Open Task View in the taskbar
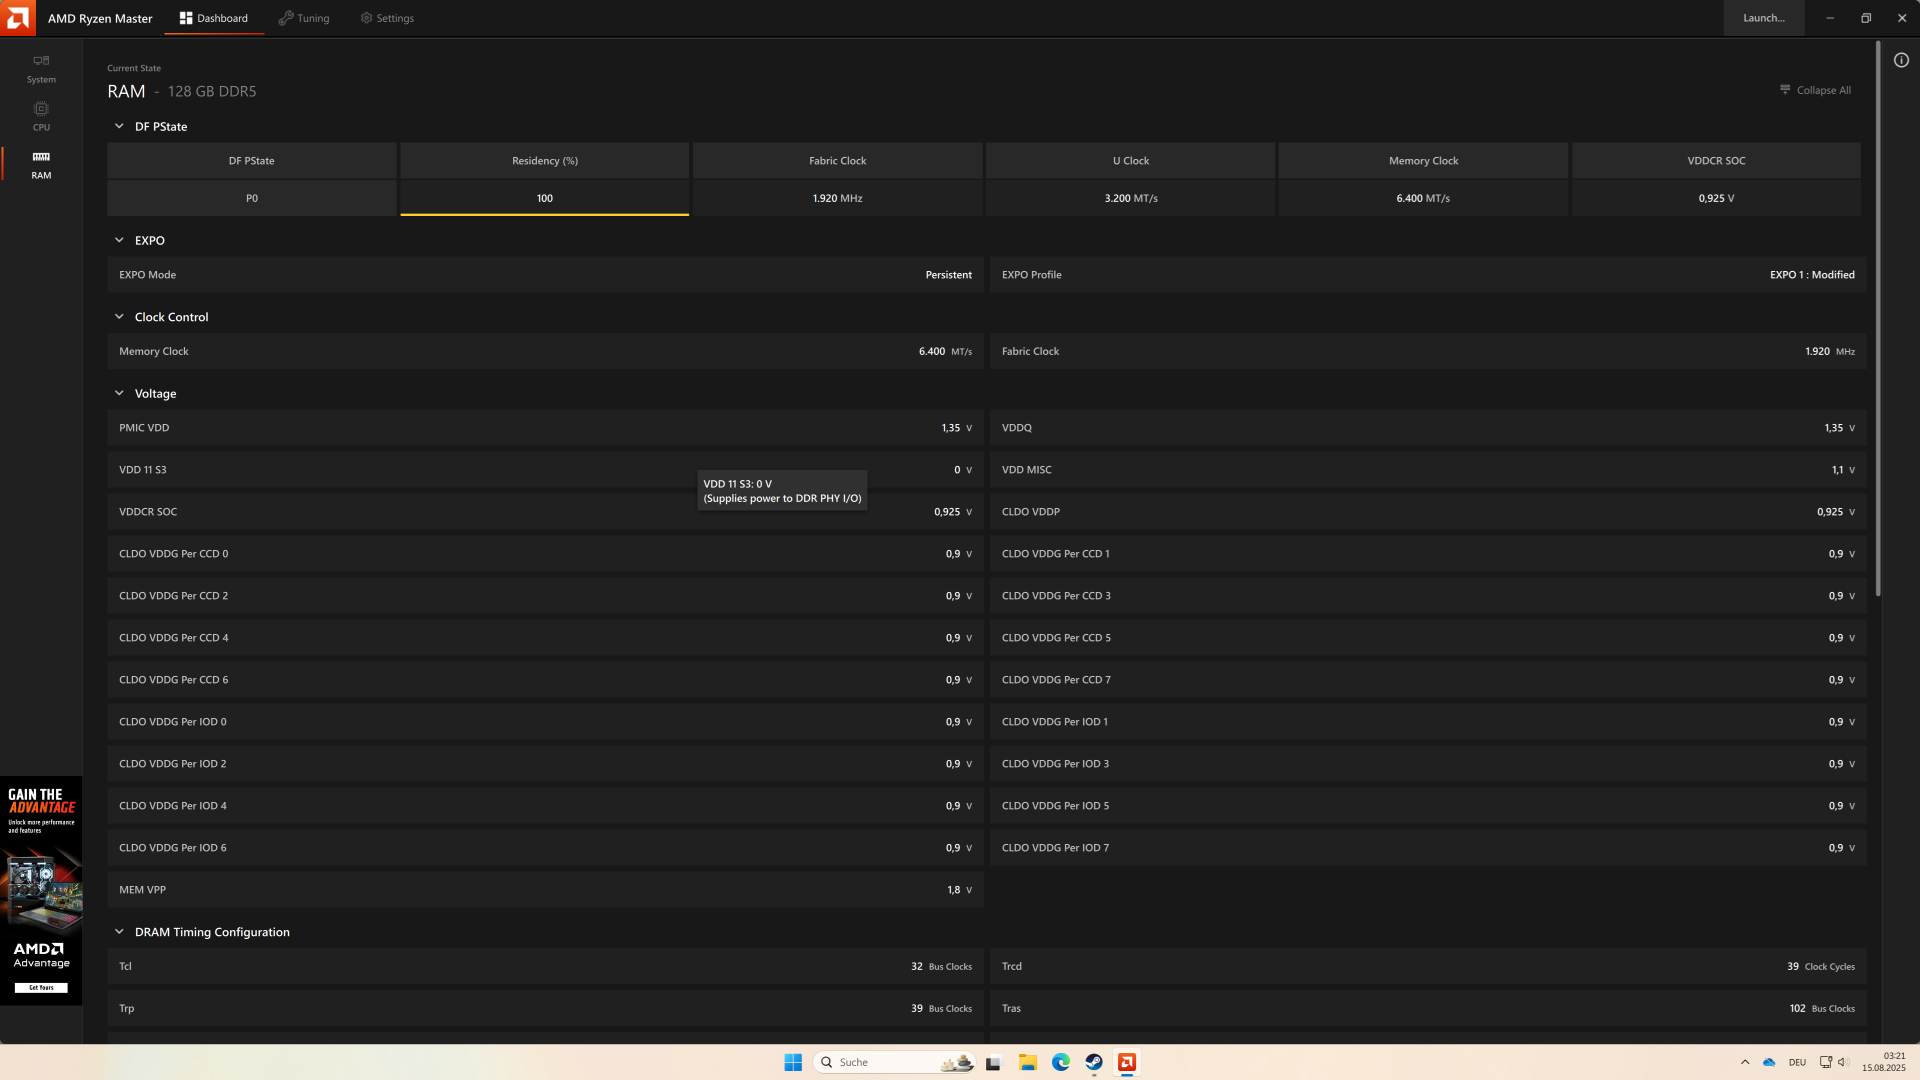The height and width of the screenshot is (1080, 1920). coord(993,1062)
